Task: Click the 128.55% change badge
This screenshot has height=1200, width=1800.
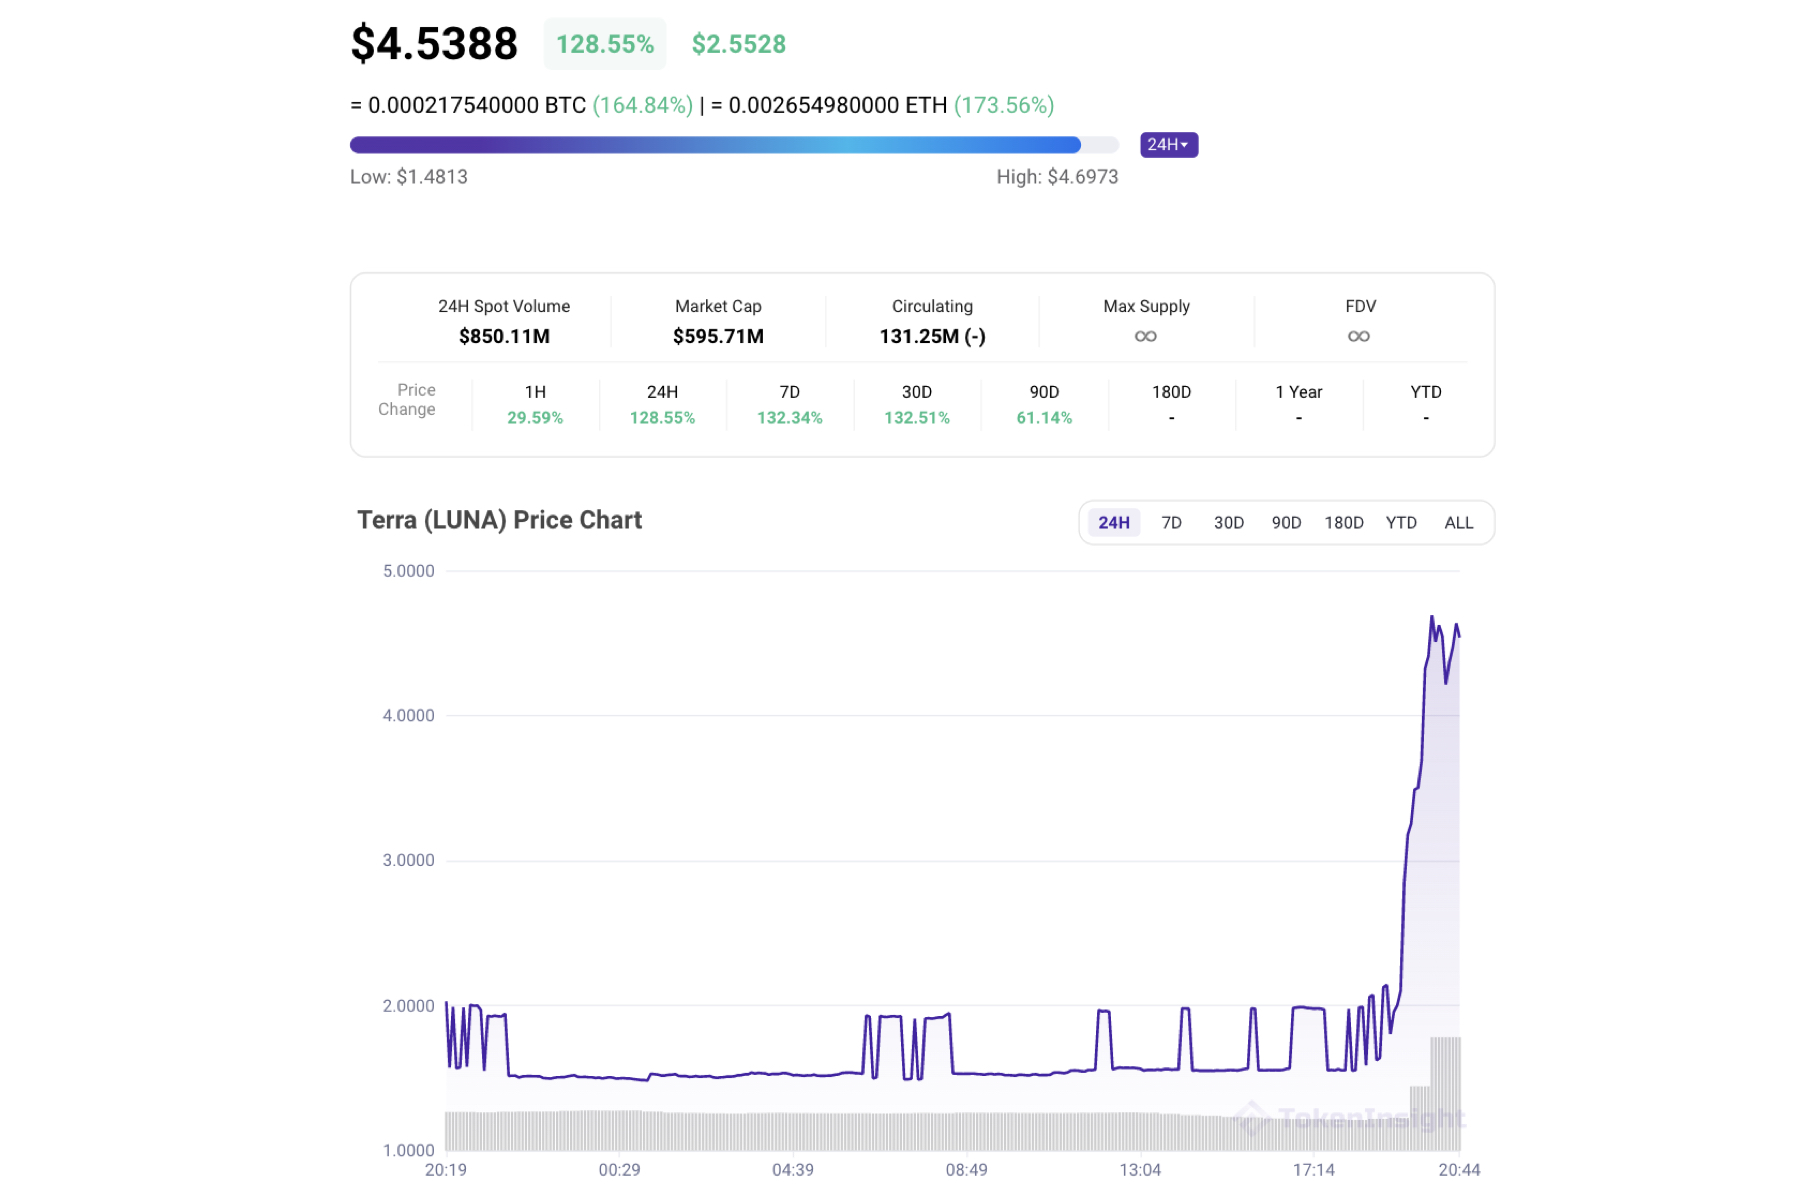Action: [x=604, y=43]
